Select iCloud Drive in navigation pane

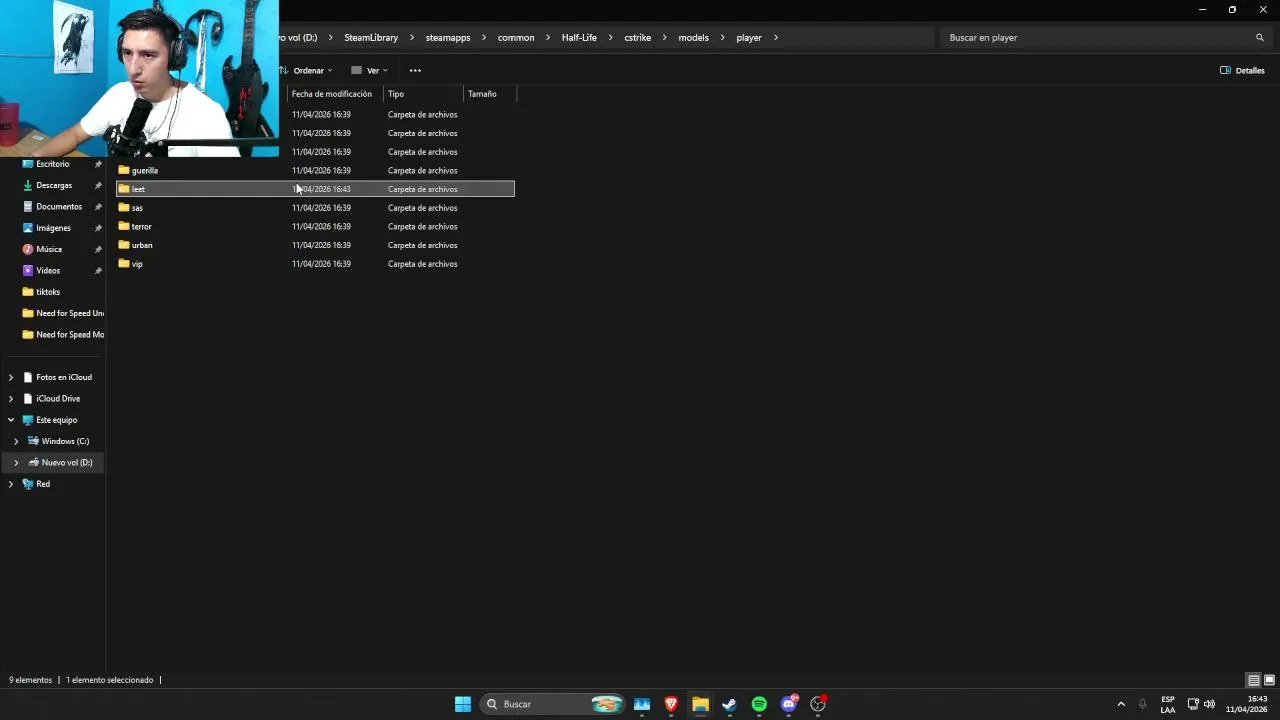(x=58, y=398)
